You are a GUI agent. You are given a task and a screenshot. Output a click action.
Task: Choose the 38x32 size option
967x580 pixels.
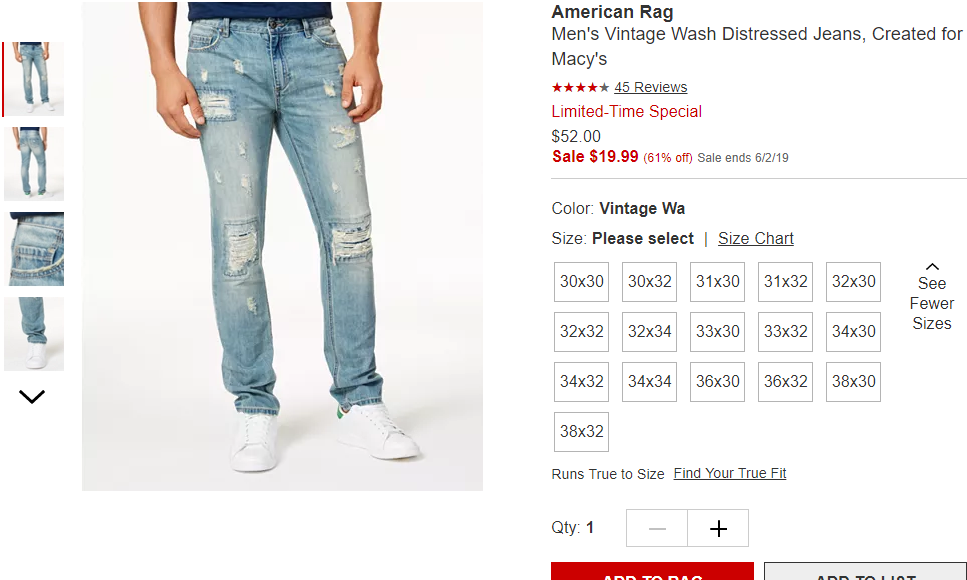581,432
